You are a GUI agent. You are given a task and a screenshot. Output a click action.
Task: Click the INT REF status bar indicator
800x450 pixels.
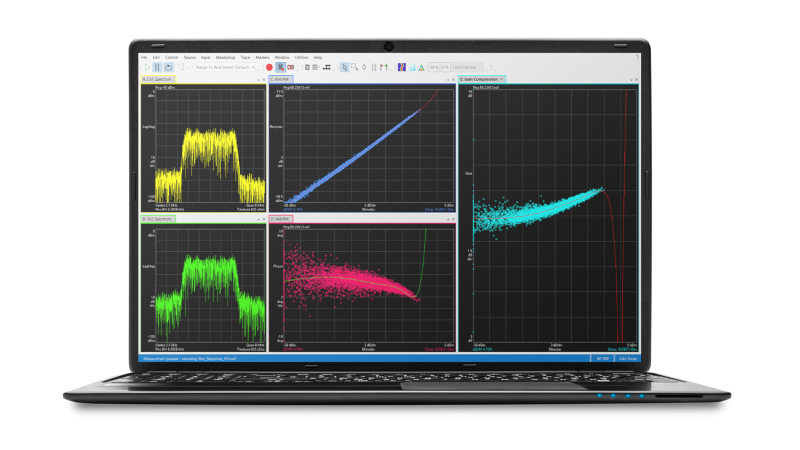tap(603, 356)
